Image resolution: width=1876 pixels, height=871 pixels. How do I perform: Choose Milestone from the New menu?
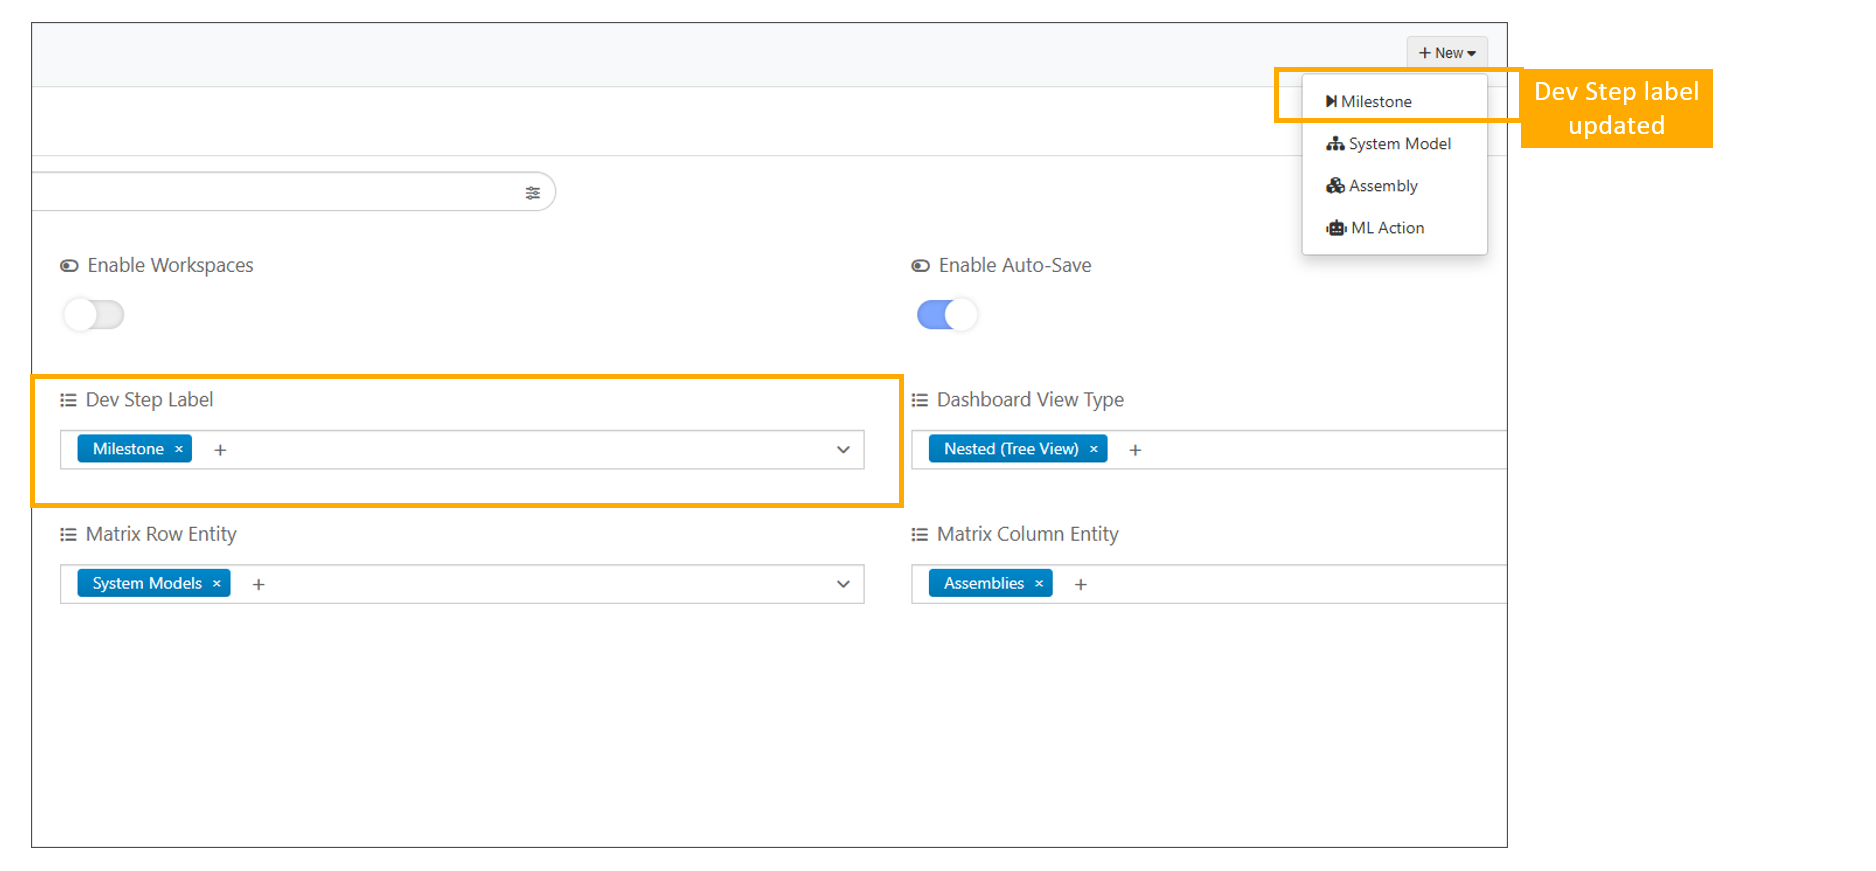[x=1375, y=102]
